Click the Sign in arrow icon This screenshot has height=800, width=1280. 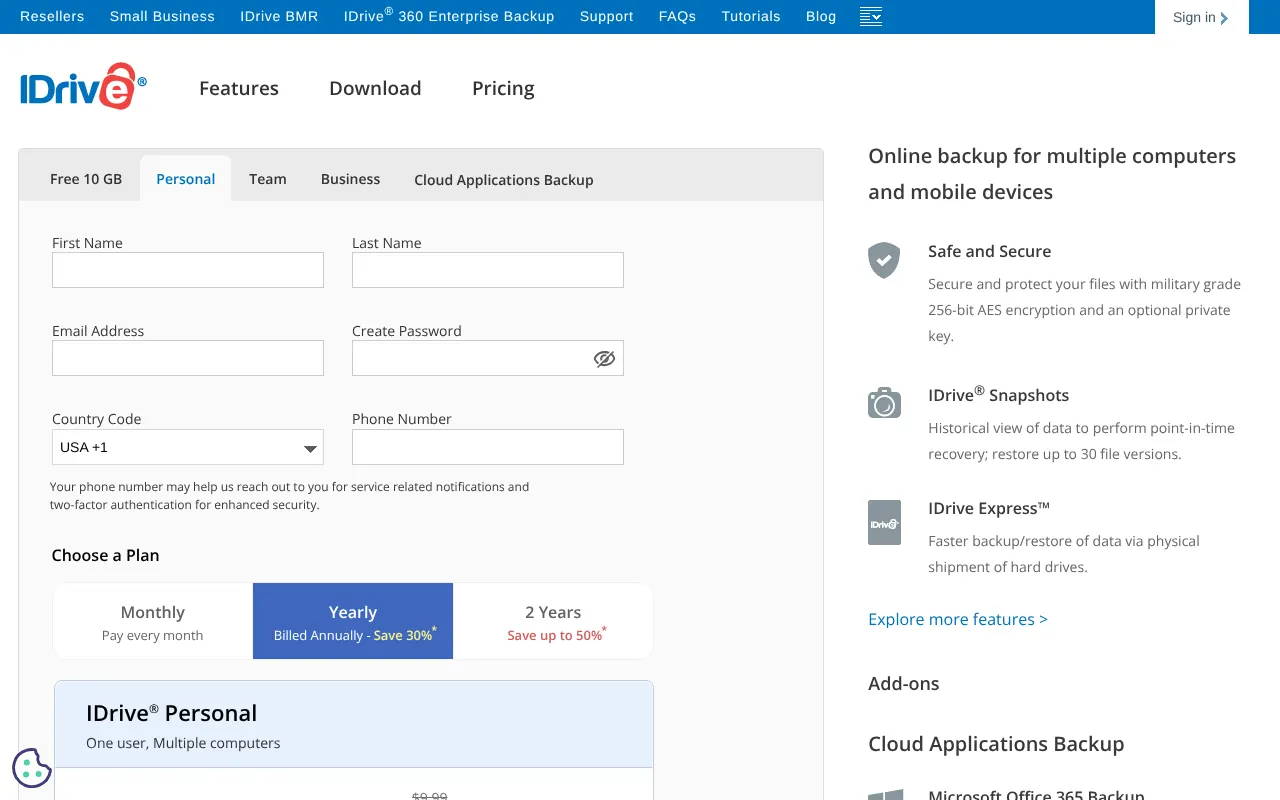[1225, 18]
